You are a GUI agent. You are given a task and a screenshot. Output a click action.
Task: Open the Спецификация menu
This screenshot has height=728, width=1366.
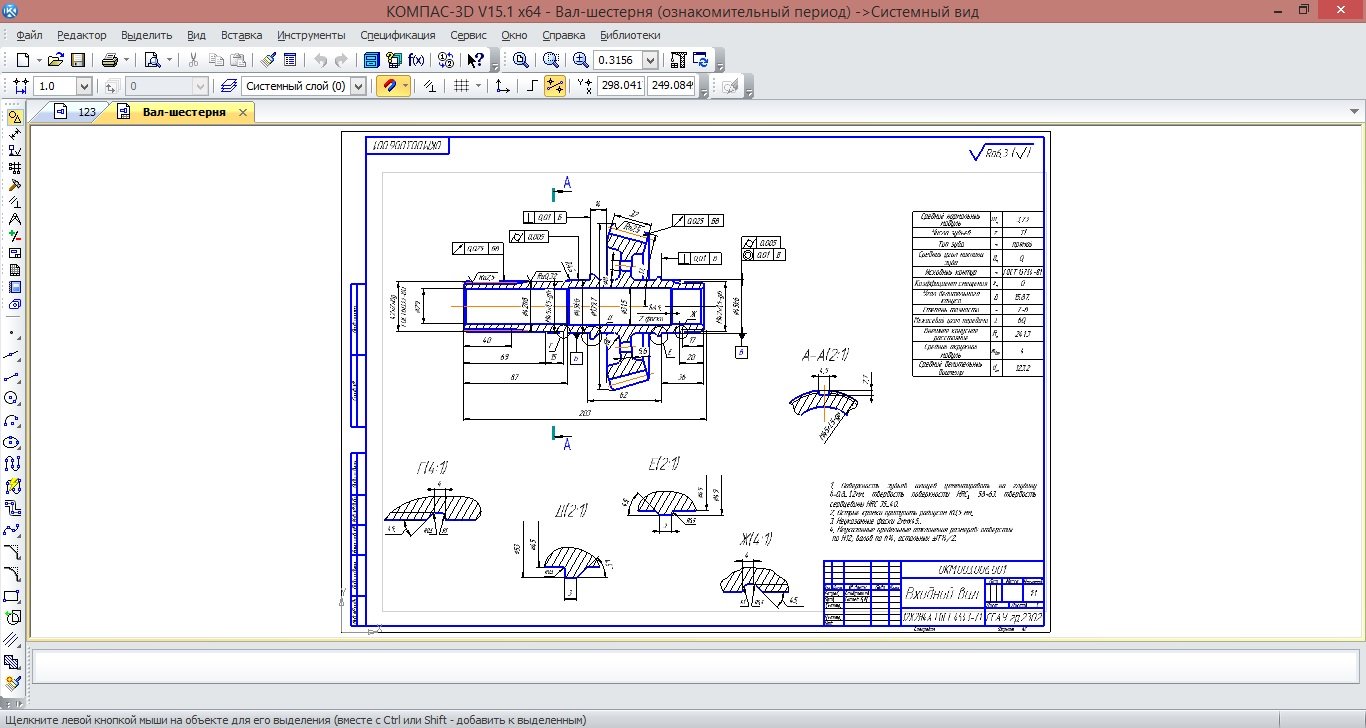[x=398, y=35]
